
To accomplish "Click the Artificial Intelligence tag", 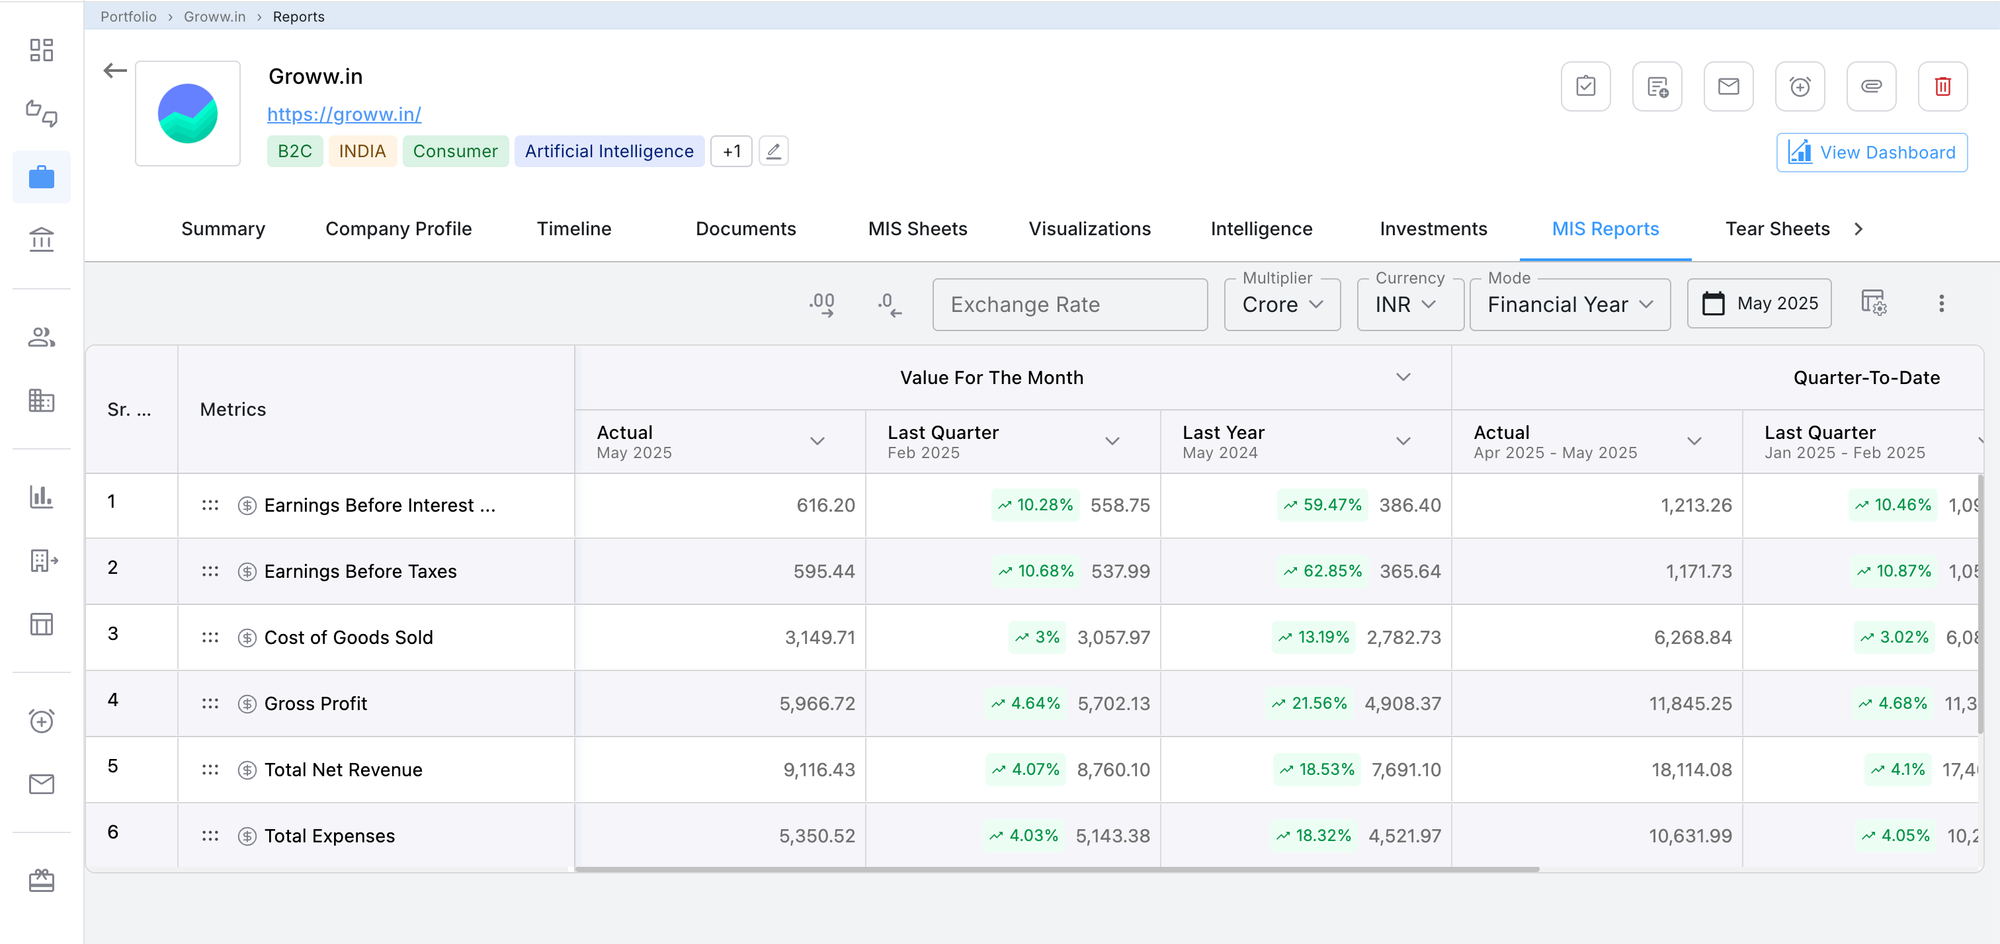I will 609,151.
